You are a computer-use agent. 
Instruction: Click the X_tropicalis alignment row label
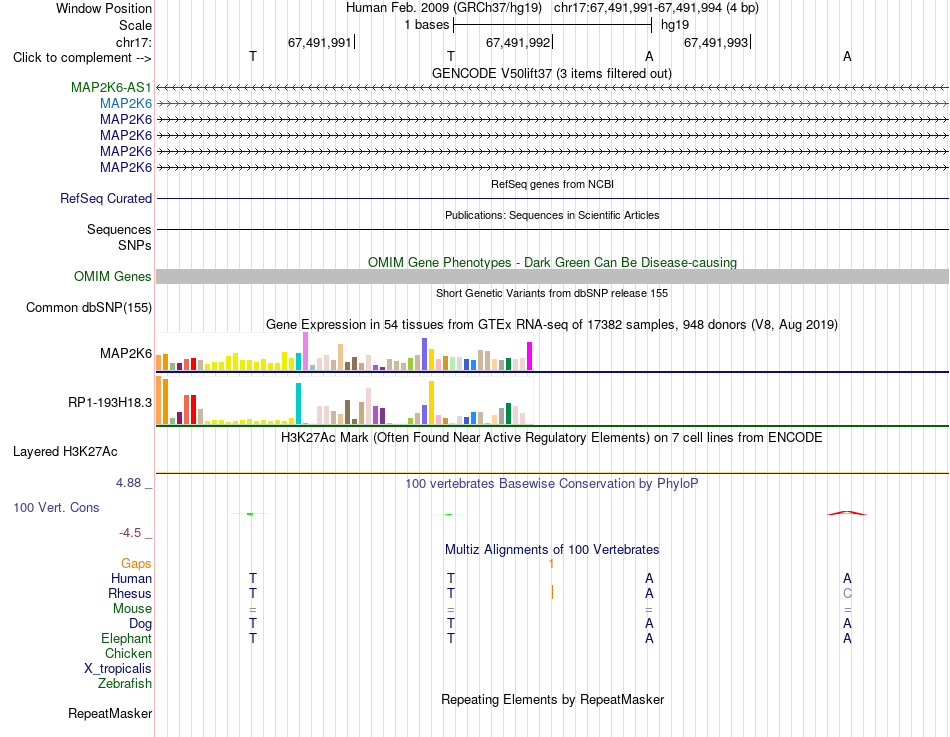(118, 669)
